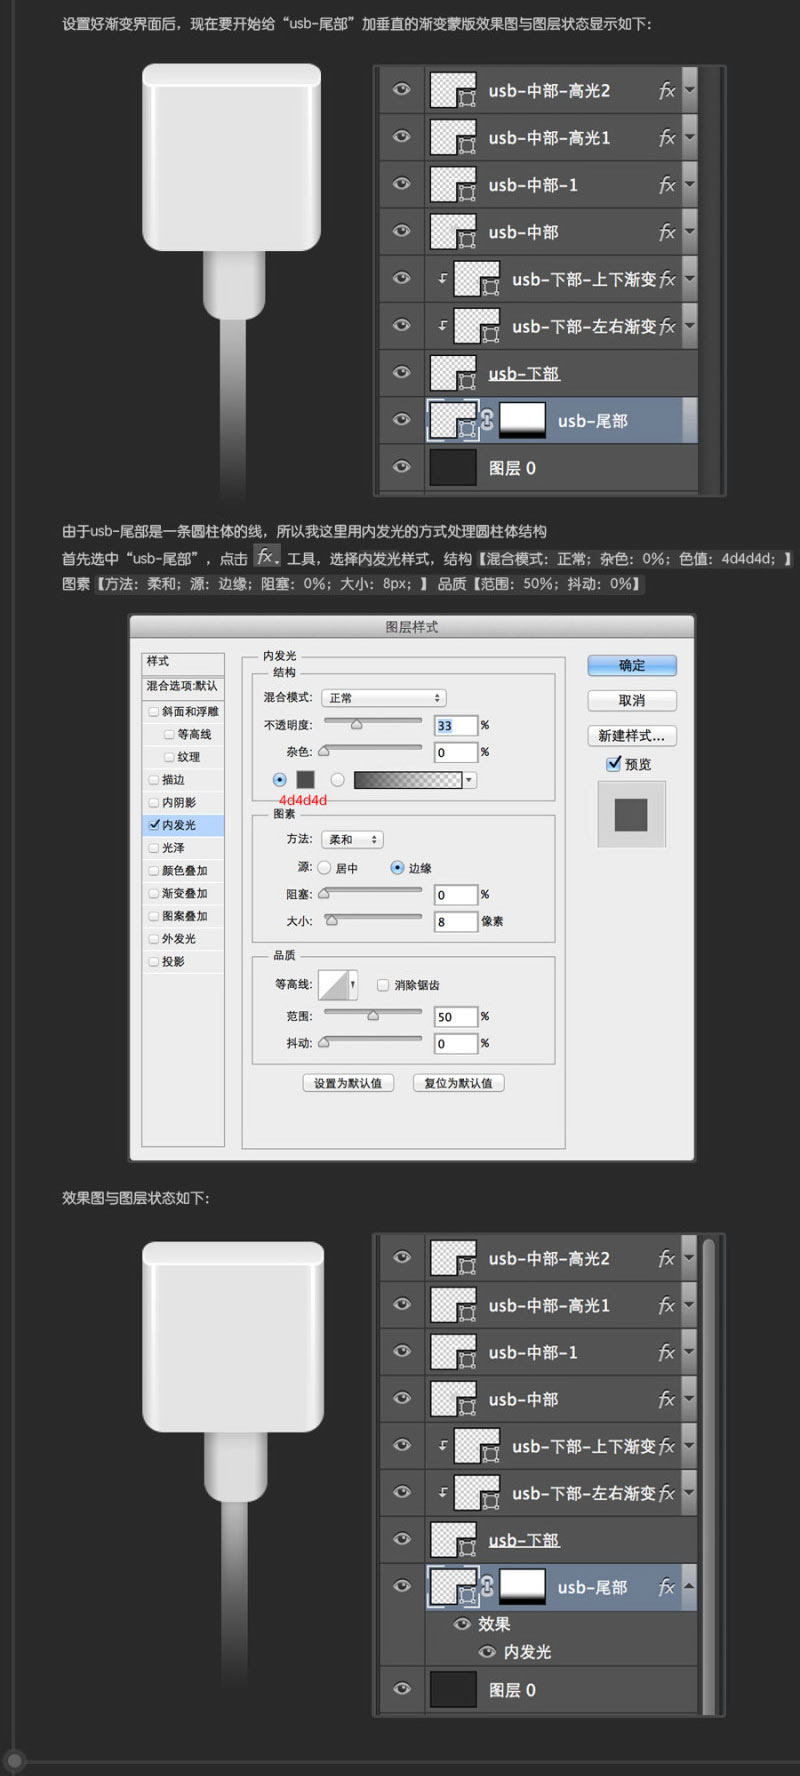Click clipping arrow of usb-下部-左右渐变 in upper panel

point(442,326)
